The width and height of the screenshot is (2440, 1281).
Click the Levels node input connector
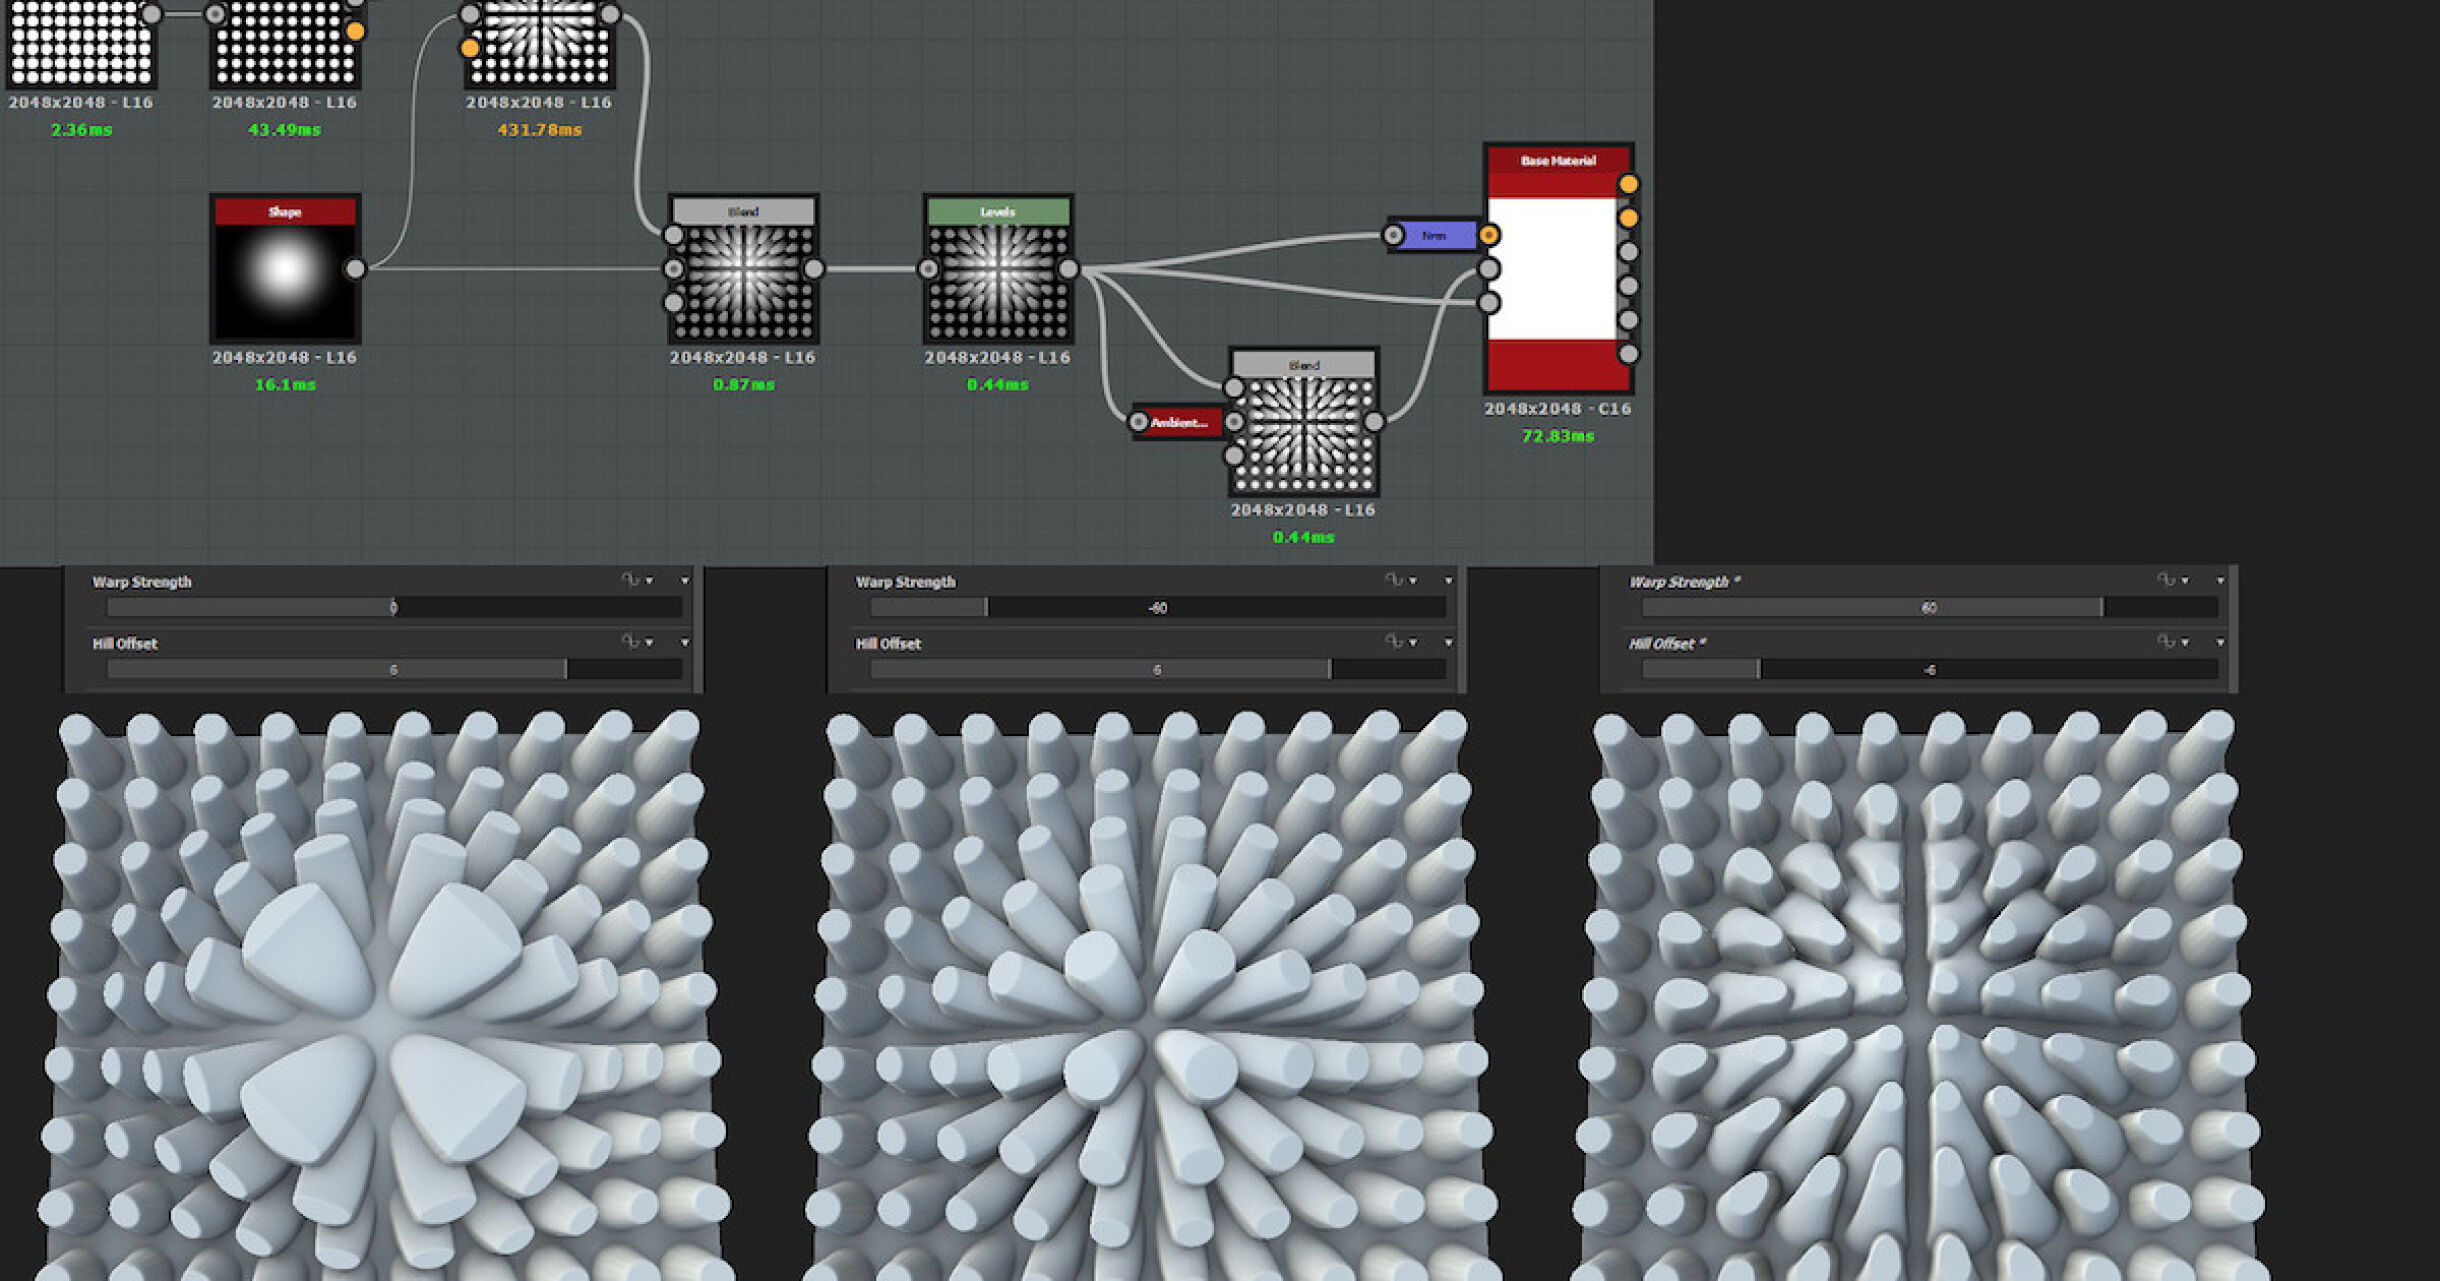pyautogui.click(x=928, y=268)
